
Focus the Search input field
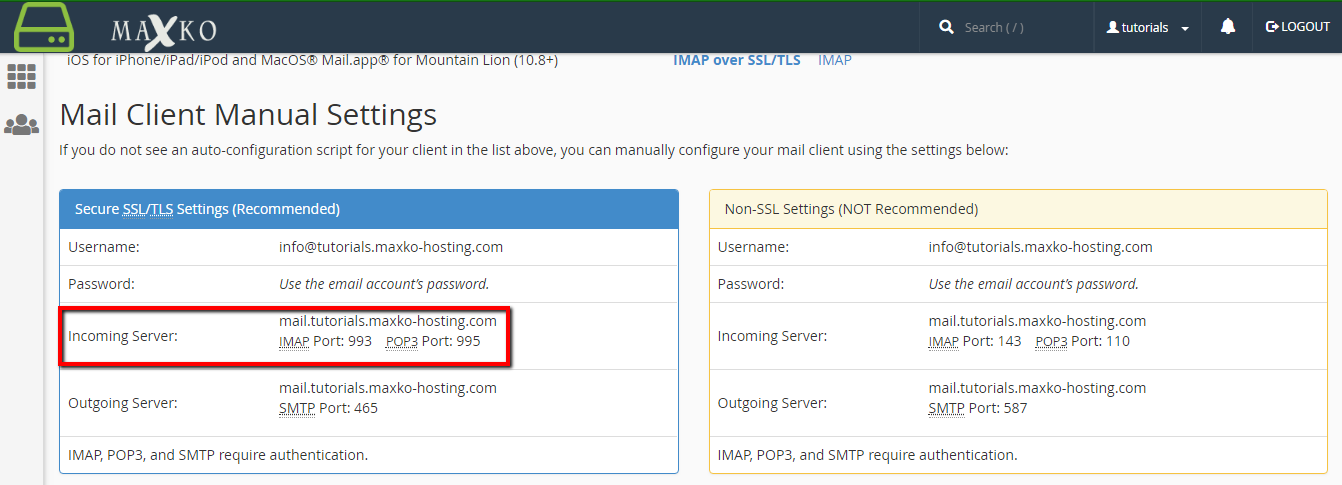(1020, 28)
